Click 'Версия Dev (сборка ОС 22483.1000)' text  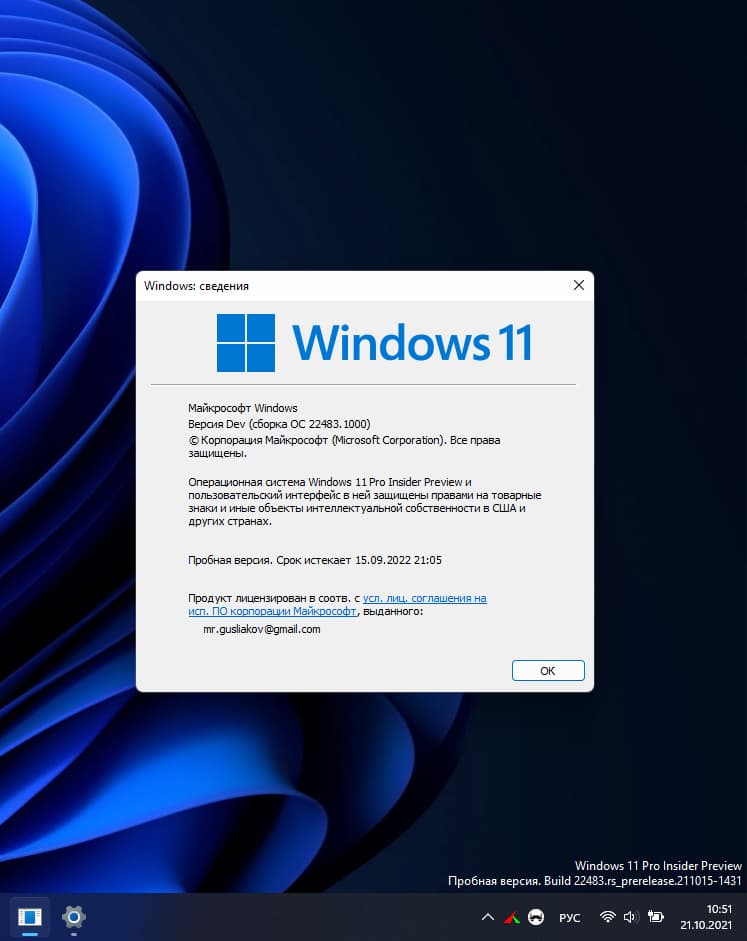click(x=279, y=424)
